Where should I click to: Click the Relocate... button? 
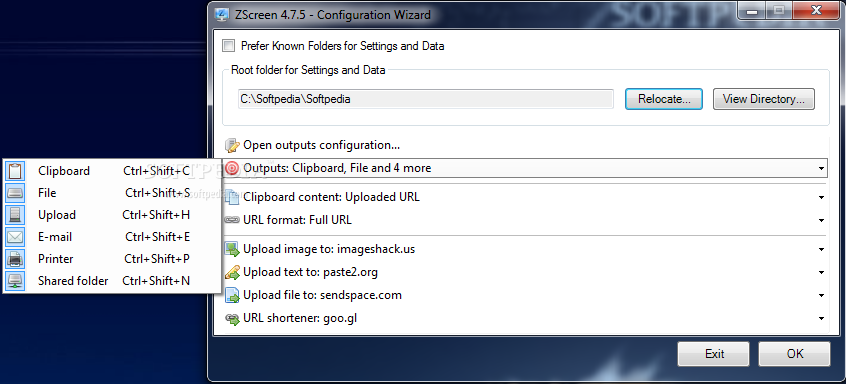click(x=664, y=99)
